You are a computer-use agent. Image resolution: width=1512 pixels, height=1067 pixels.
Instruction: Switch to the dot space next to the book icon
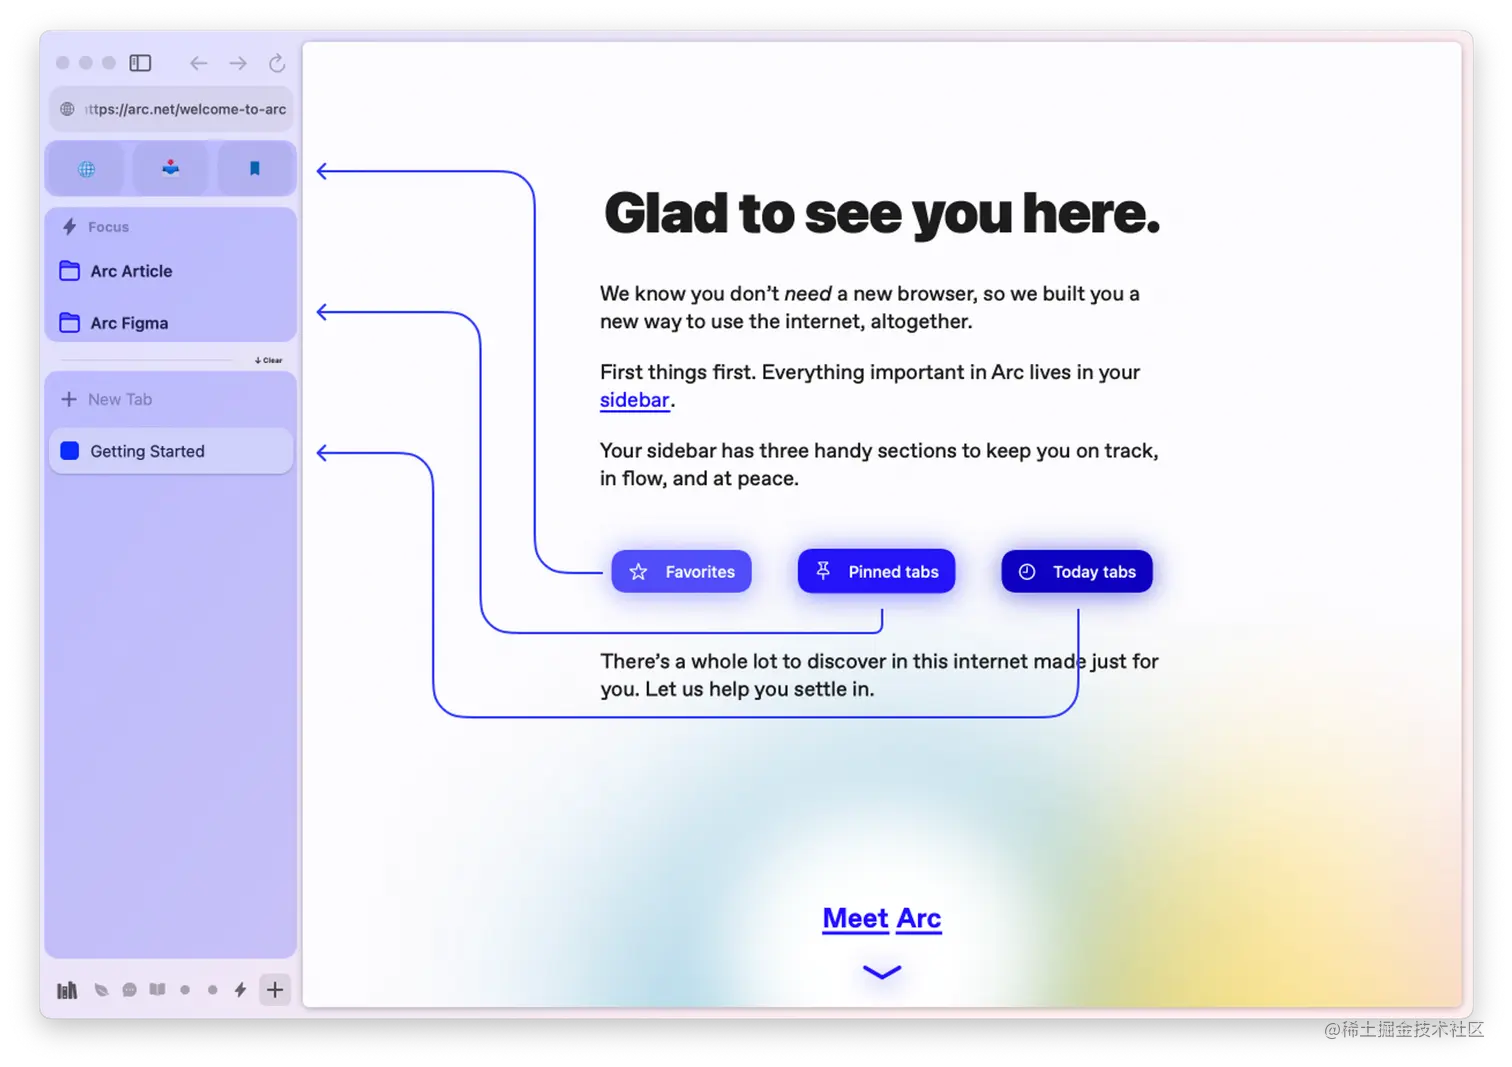[x=185, y=990]
